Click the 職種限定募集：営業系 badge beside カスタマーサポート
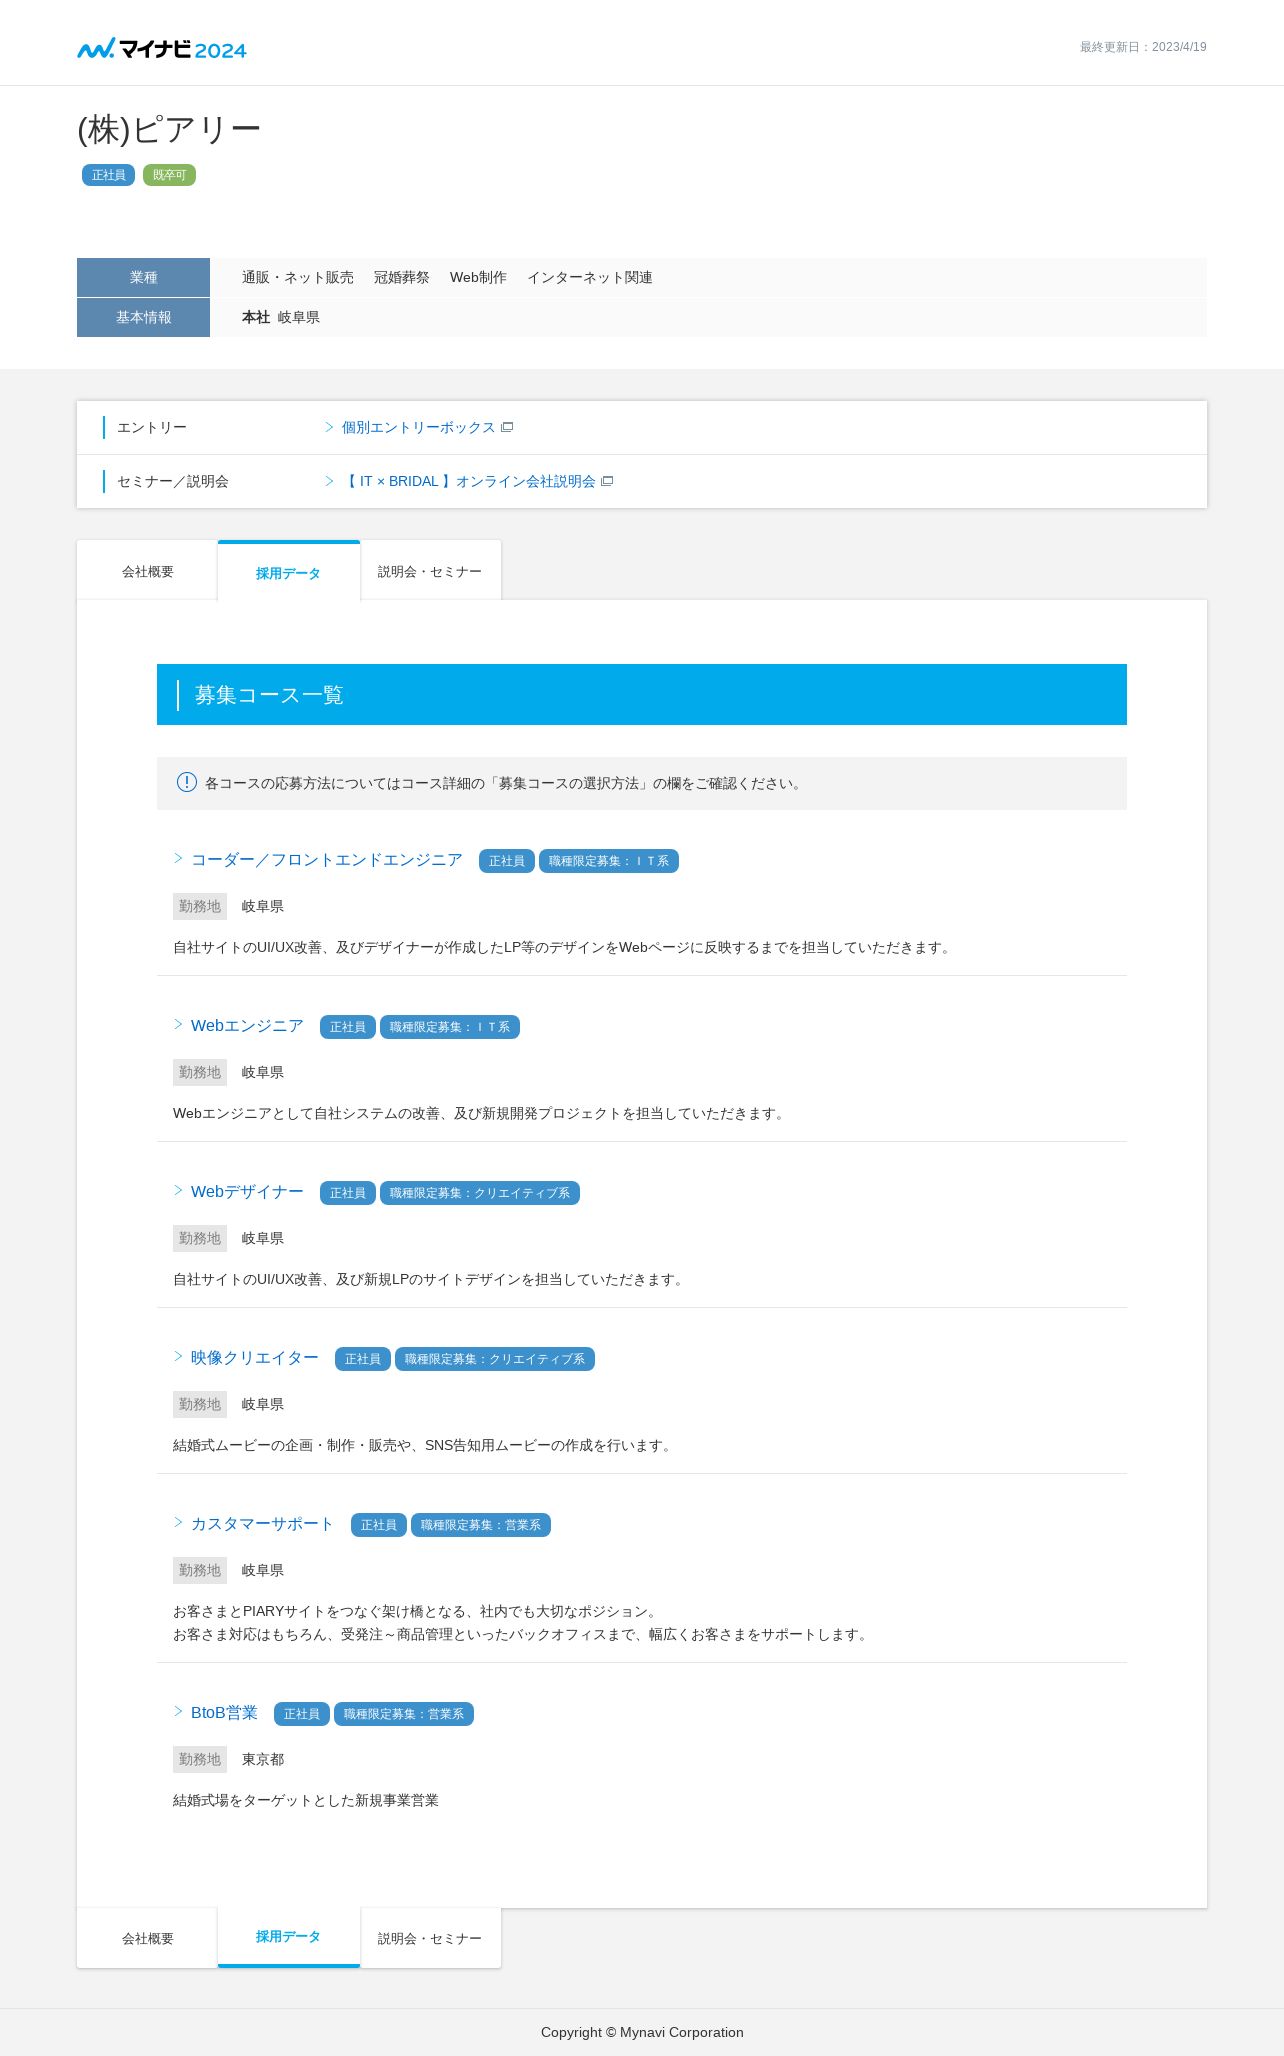The height and width of the screenshot is (2056, 1284). [x=481, y=1525]
